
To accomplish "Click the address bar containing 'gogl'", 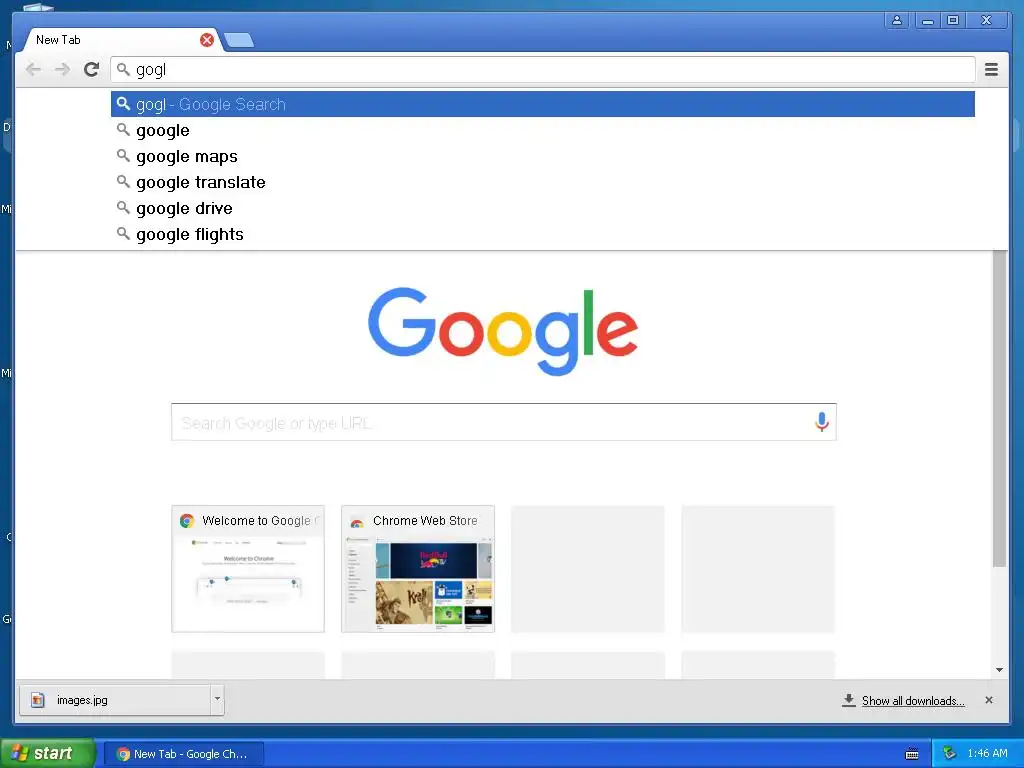I will click(x=543, y=69).
